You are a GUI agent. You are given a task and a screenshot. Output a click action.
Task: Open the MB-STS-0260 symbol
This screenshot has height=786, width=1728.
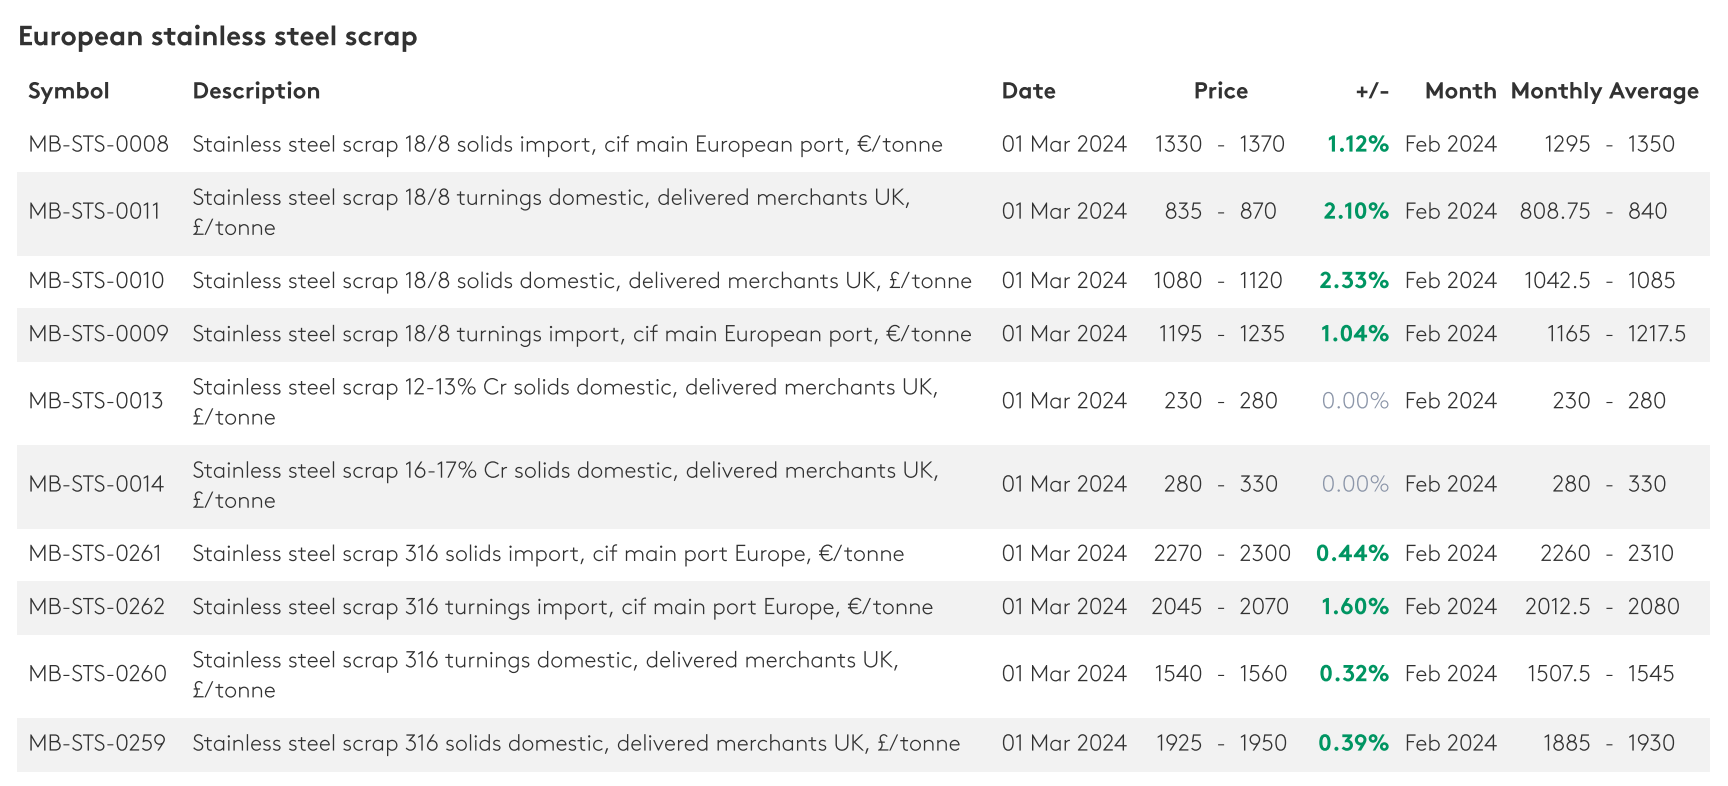click(x=97, y=673)
